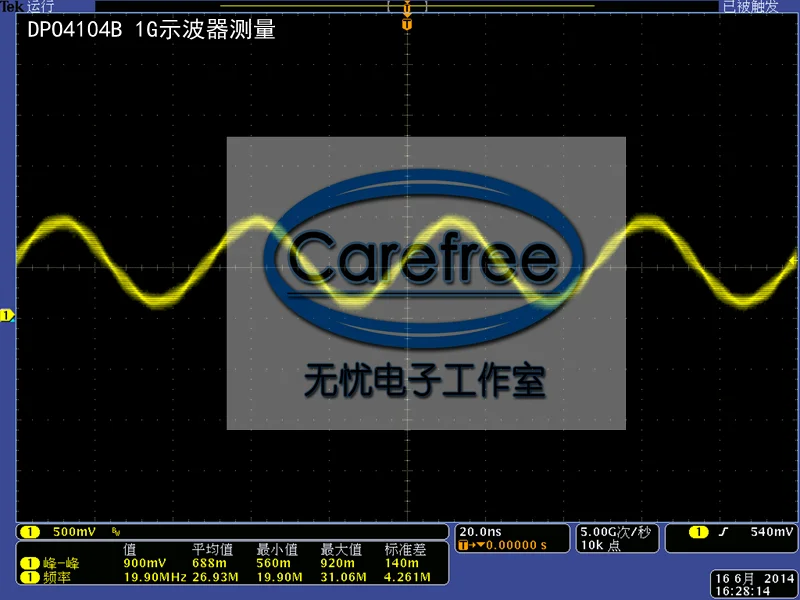
Task: Select the 500mV vertical scale readout
Action: click(x=74, y=532)
